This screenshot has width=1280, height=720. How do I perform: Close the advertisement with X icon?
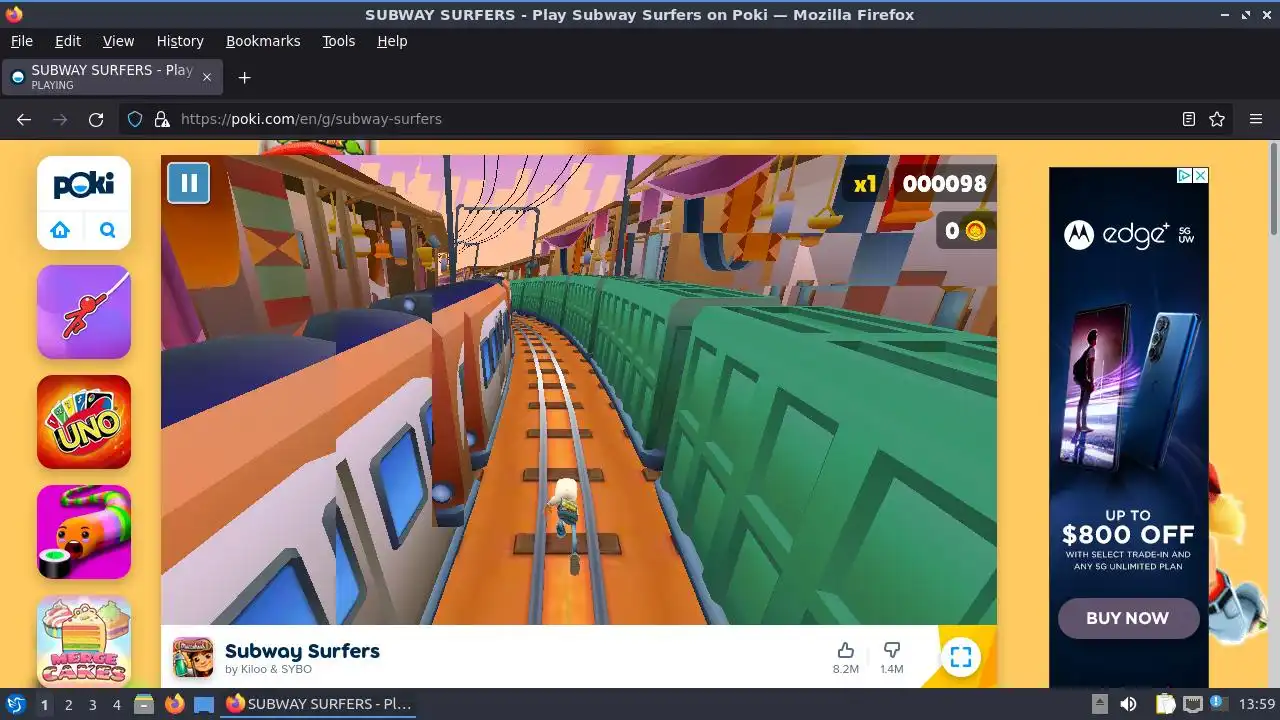(1201, 175)
